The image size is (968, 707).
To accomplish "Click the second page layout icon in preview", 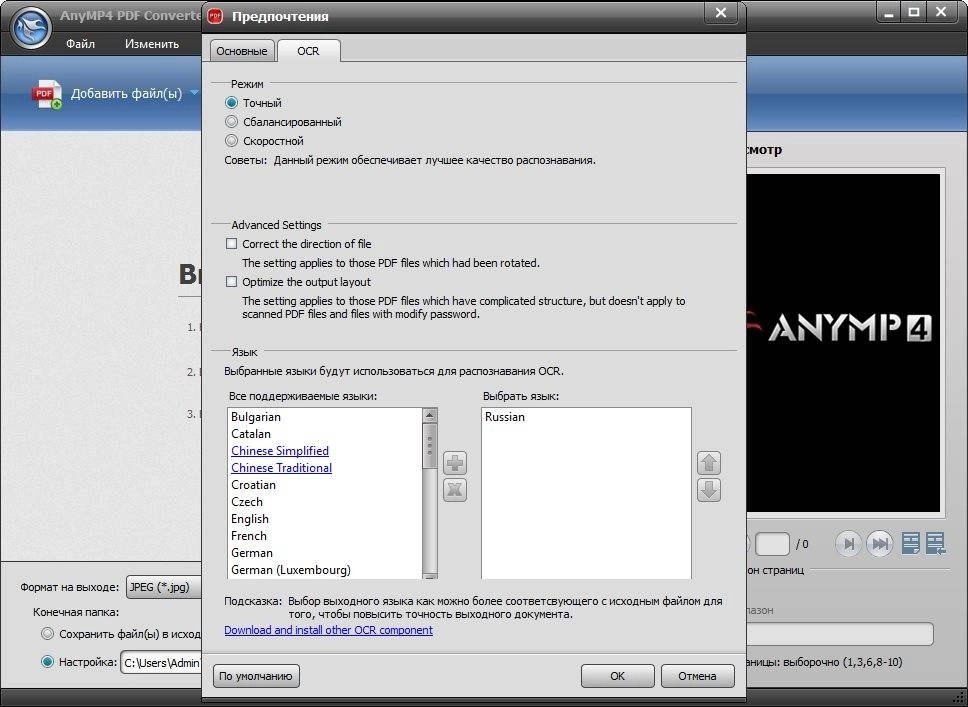I will 936,543.
